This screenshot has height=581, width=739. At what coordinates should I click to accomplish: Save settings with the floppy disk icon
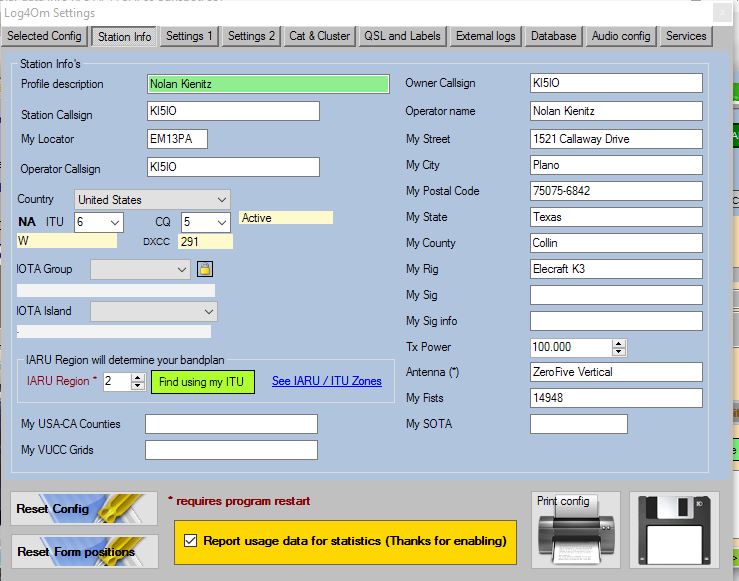674,530
